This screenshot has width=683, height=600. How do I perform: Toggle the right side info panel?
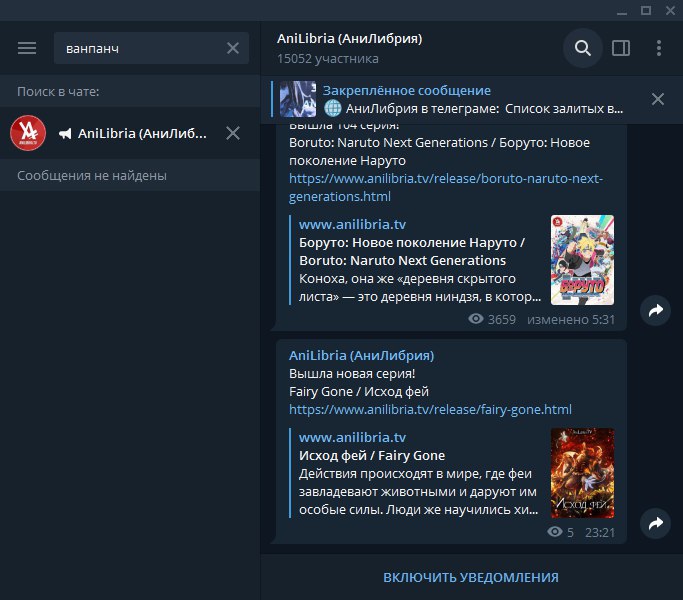[x=621, y=48]
